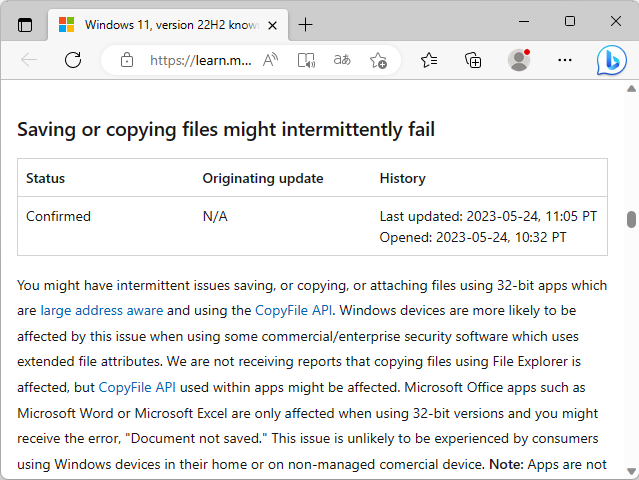Click the address bar URL
Image resolution: width=639 pixels, height=480 pixels.
coord(200,60)
